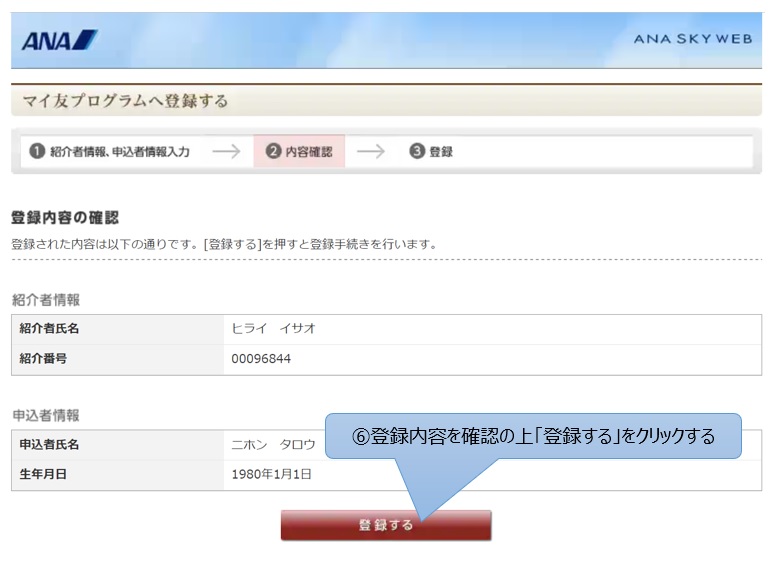Click the 紹介者情報 section title
The image size is (780, 562).
46,299
